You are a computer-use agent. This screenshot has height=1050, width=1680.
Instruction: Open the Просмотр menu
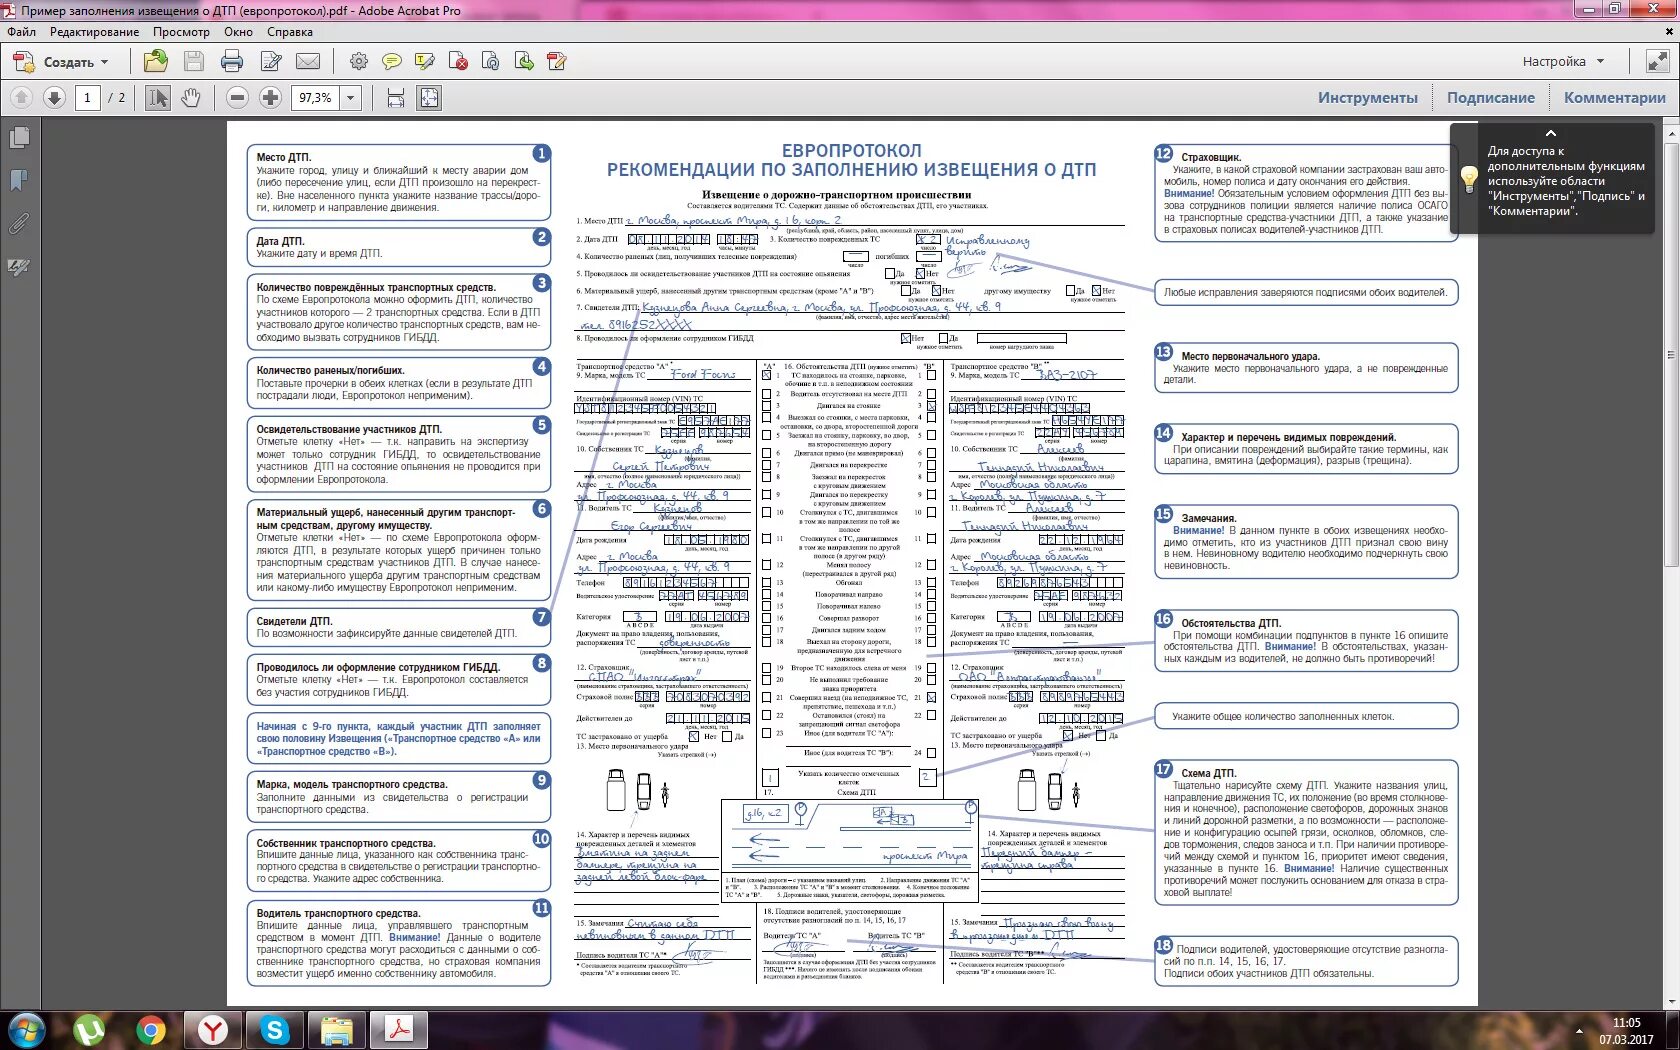182,32
